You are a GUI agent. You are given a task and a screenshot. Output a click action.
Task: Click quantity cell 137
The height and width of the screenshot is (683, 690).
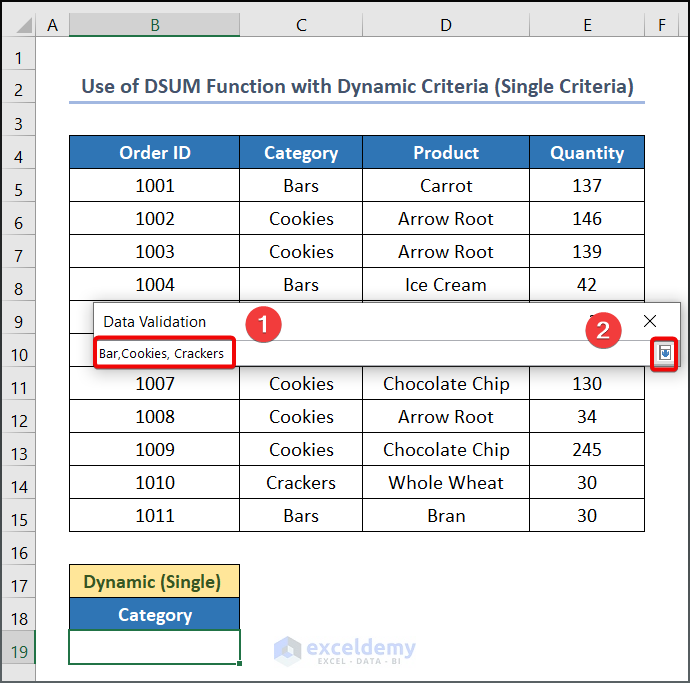click(587, 186)
